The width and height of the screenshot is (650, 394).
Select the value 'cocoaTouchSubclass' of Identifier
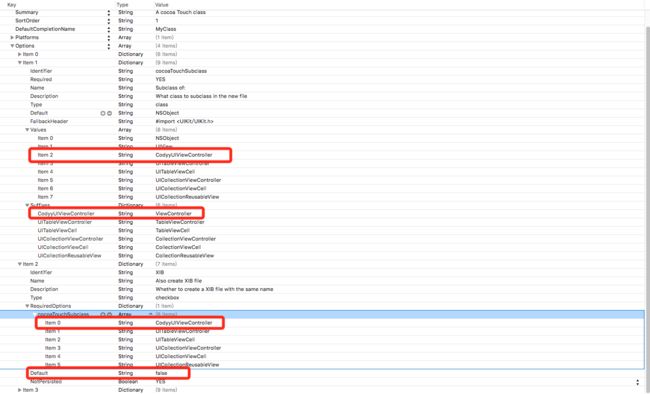[181, 71]
